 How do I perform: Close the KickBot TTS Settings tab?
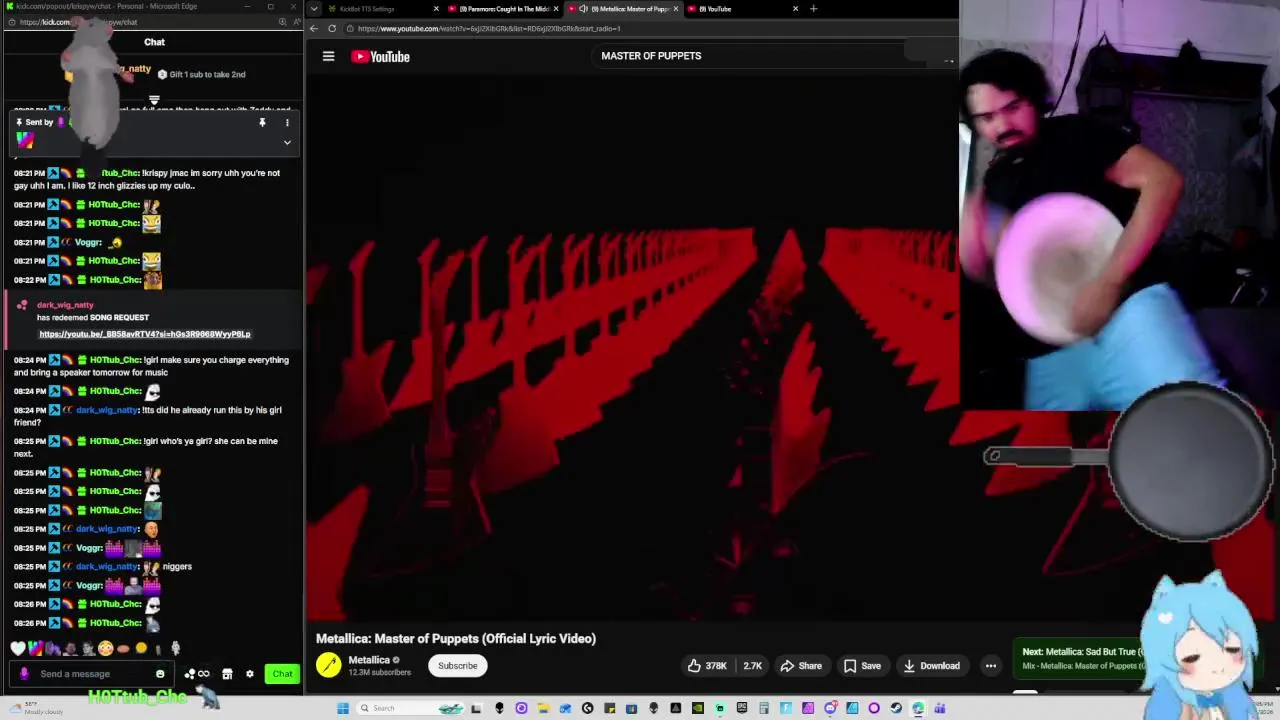point(435,9)
